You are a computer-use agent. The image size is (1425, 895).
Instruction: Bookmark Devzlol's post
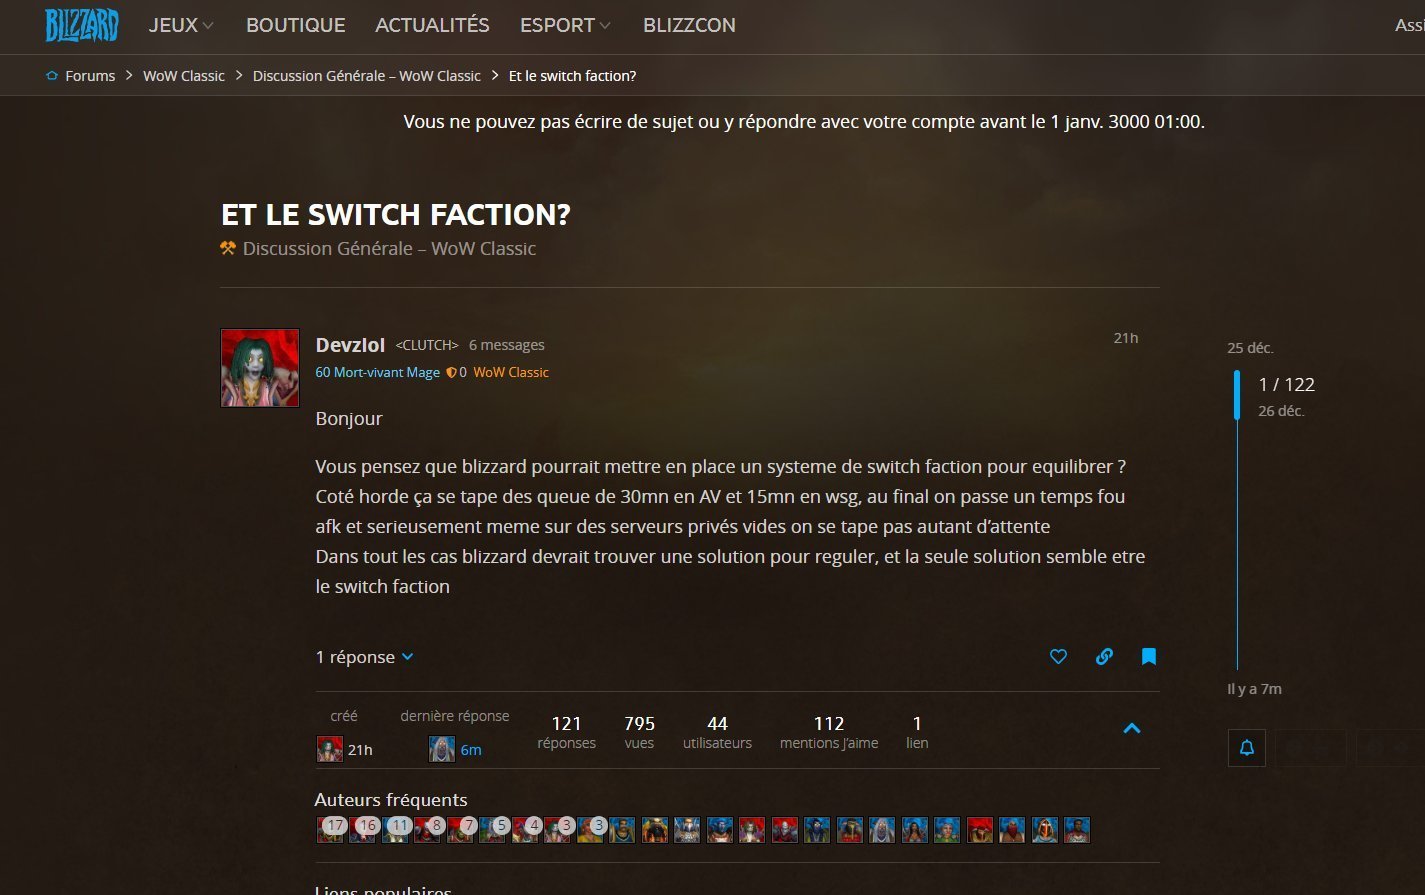point(1149,657)
